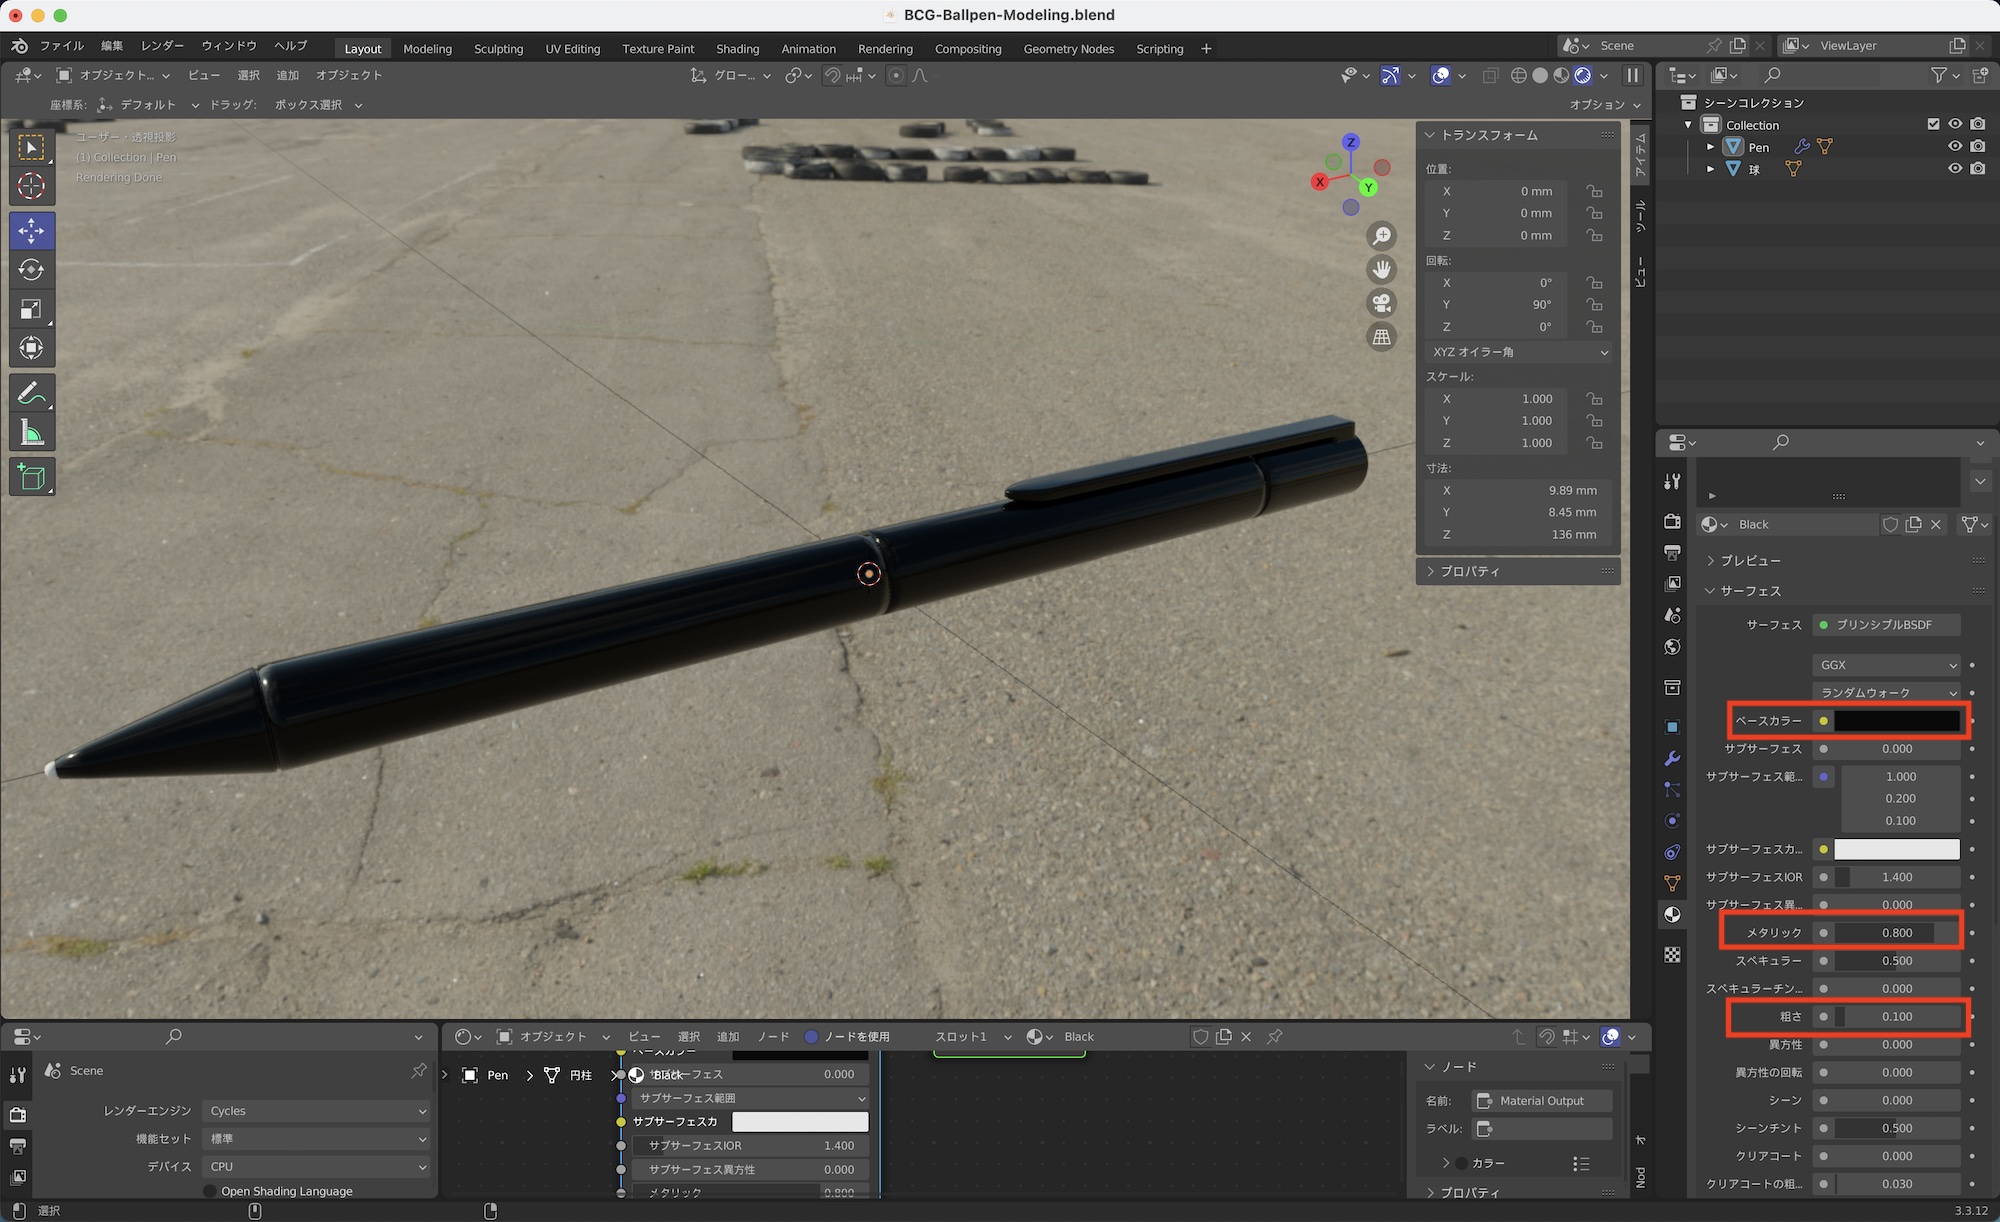The height and width of the screenshot is (1222, 2000).
Task: Activate the Annotate pencil tool
Action: click(31, 393)
